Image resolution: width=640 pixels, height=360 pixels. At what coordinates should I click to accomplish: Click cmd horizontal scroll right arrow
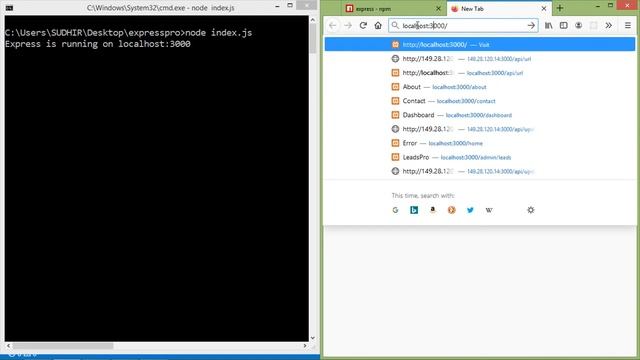click(x=305, y=346)
